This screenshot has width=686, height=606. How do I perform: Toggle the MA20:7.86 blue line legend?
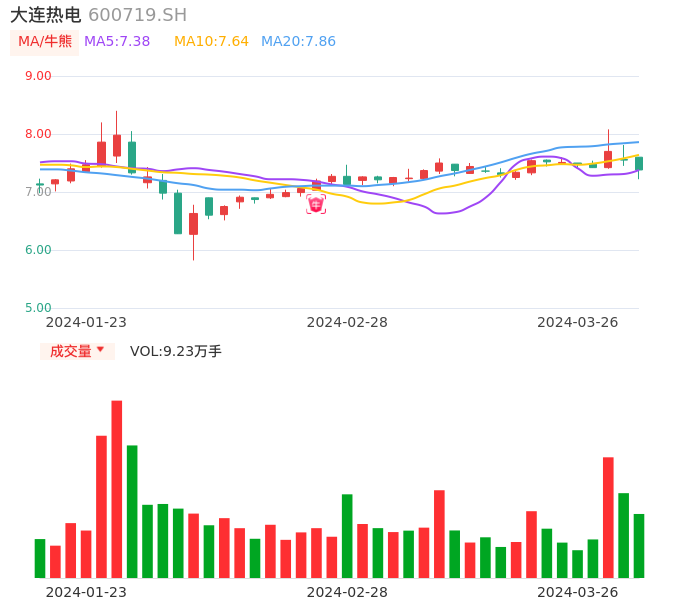tap(298, 42)
